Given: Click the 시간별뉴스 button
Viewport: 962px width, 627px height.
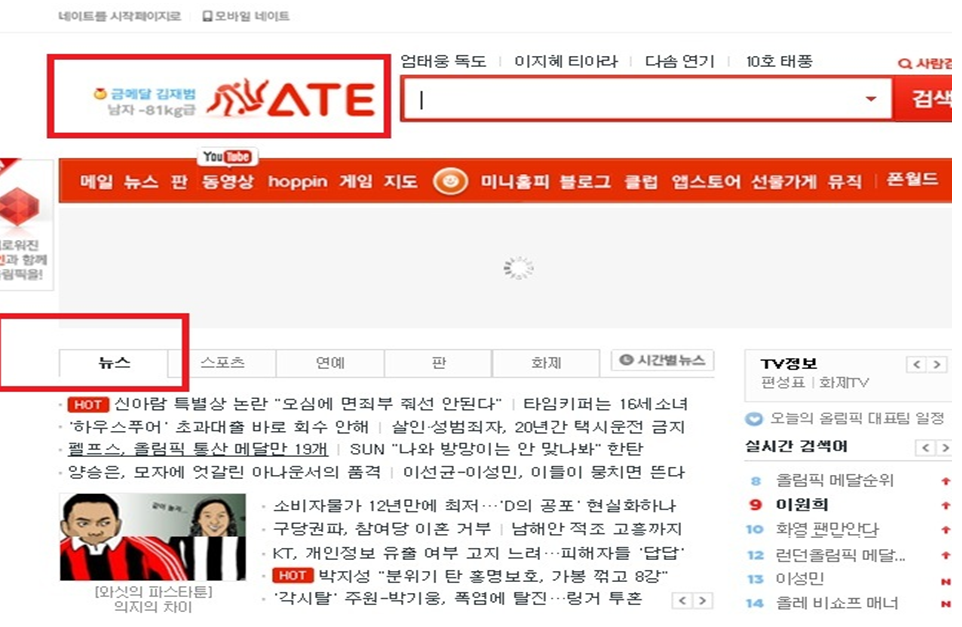Looking at the screenshot, I should tap(663, 360).
